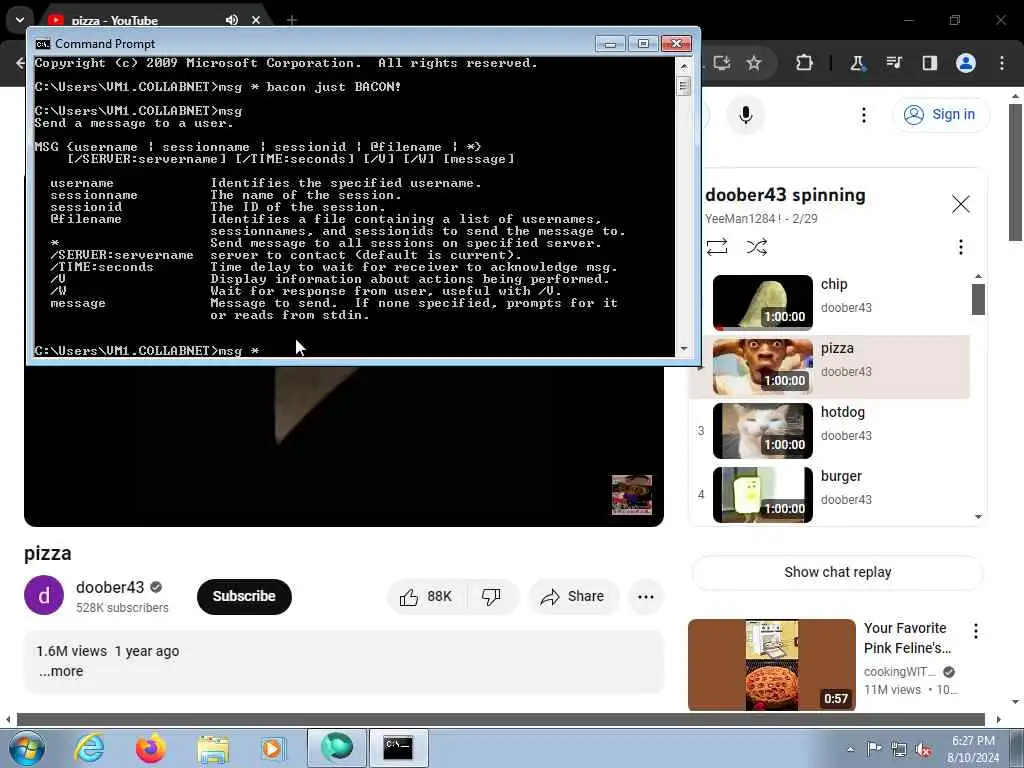Screen dimensions: 1024x768
Task: Mute the pizza - YouTube tab audio
Action: pos(232,20)
